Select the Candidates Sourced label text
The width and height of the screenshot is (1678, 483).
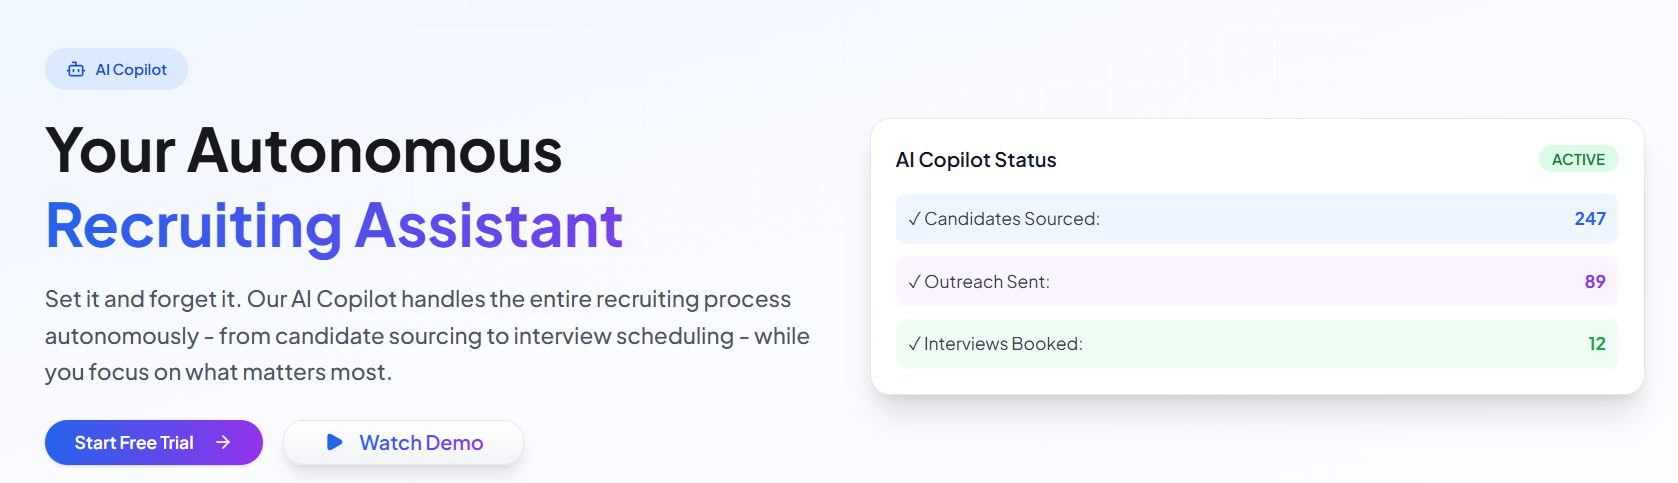coord(1012,219)
